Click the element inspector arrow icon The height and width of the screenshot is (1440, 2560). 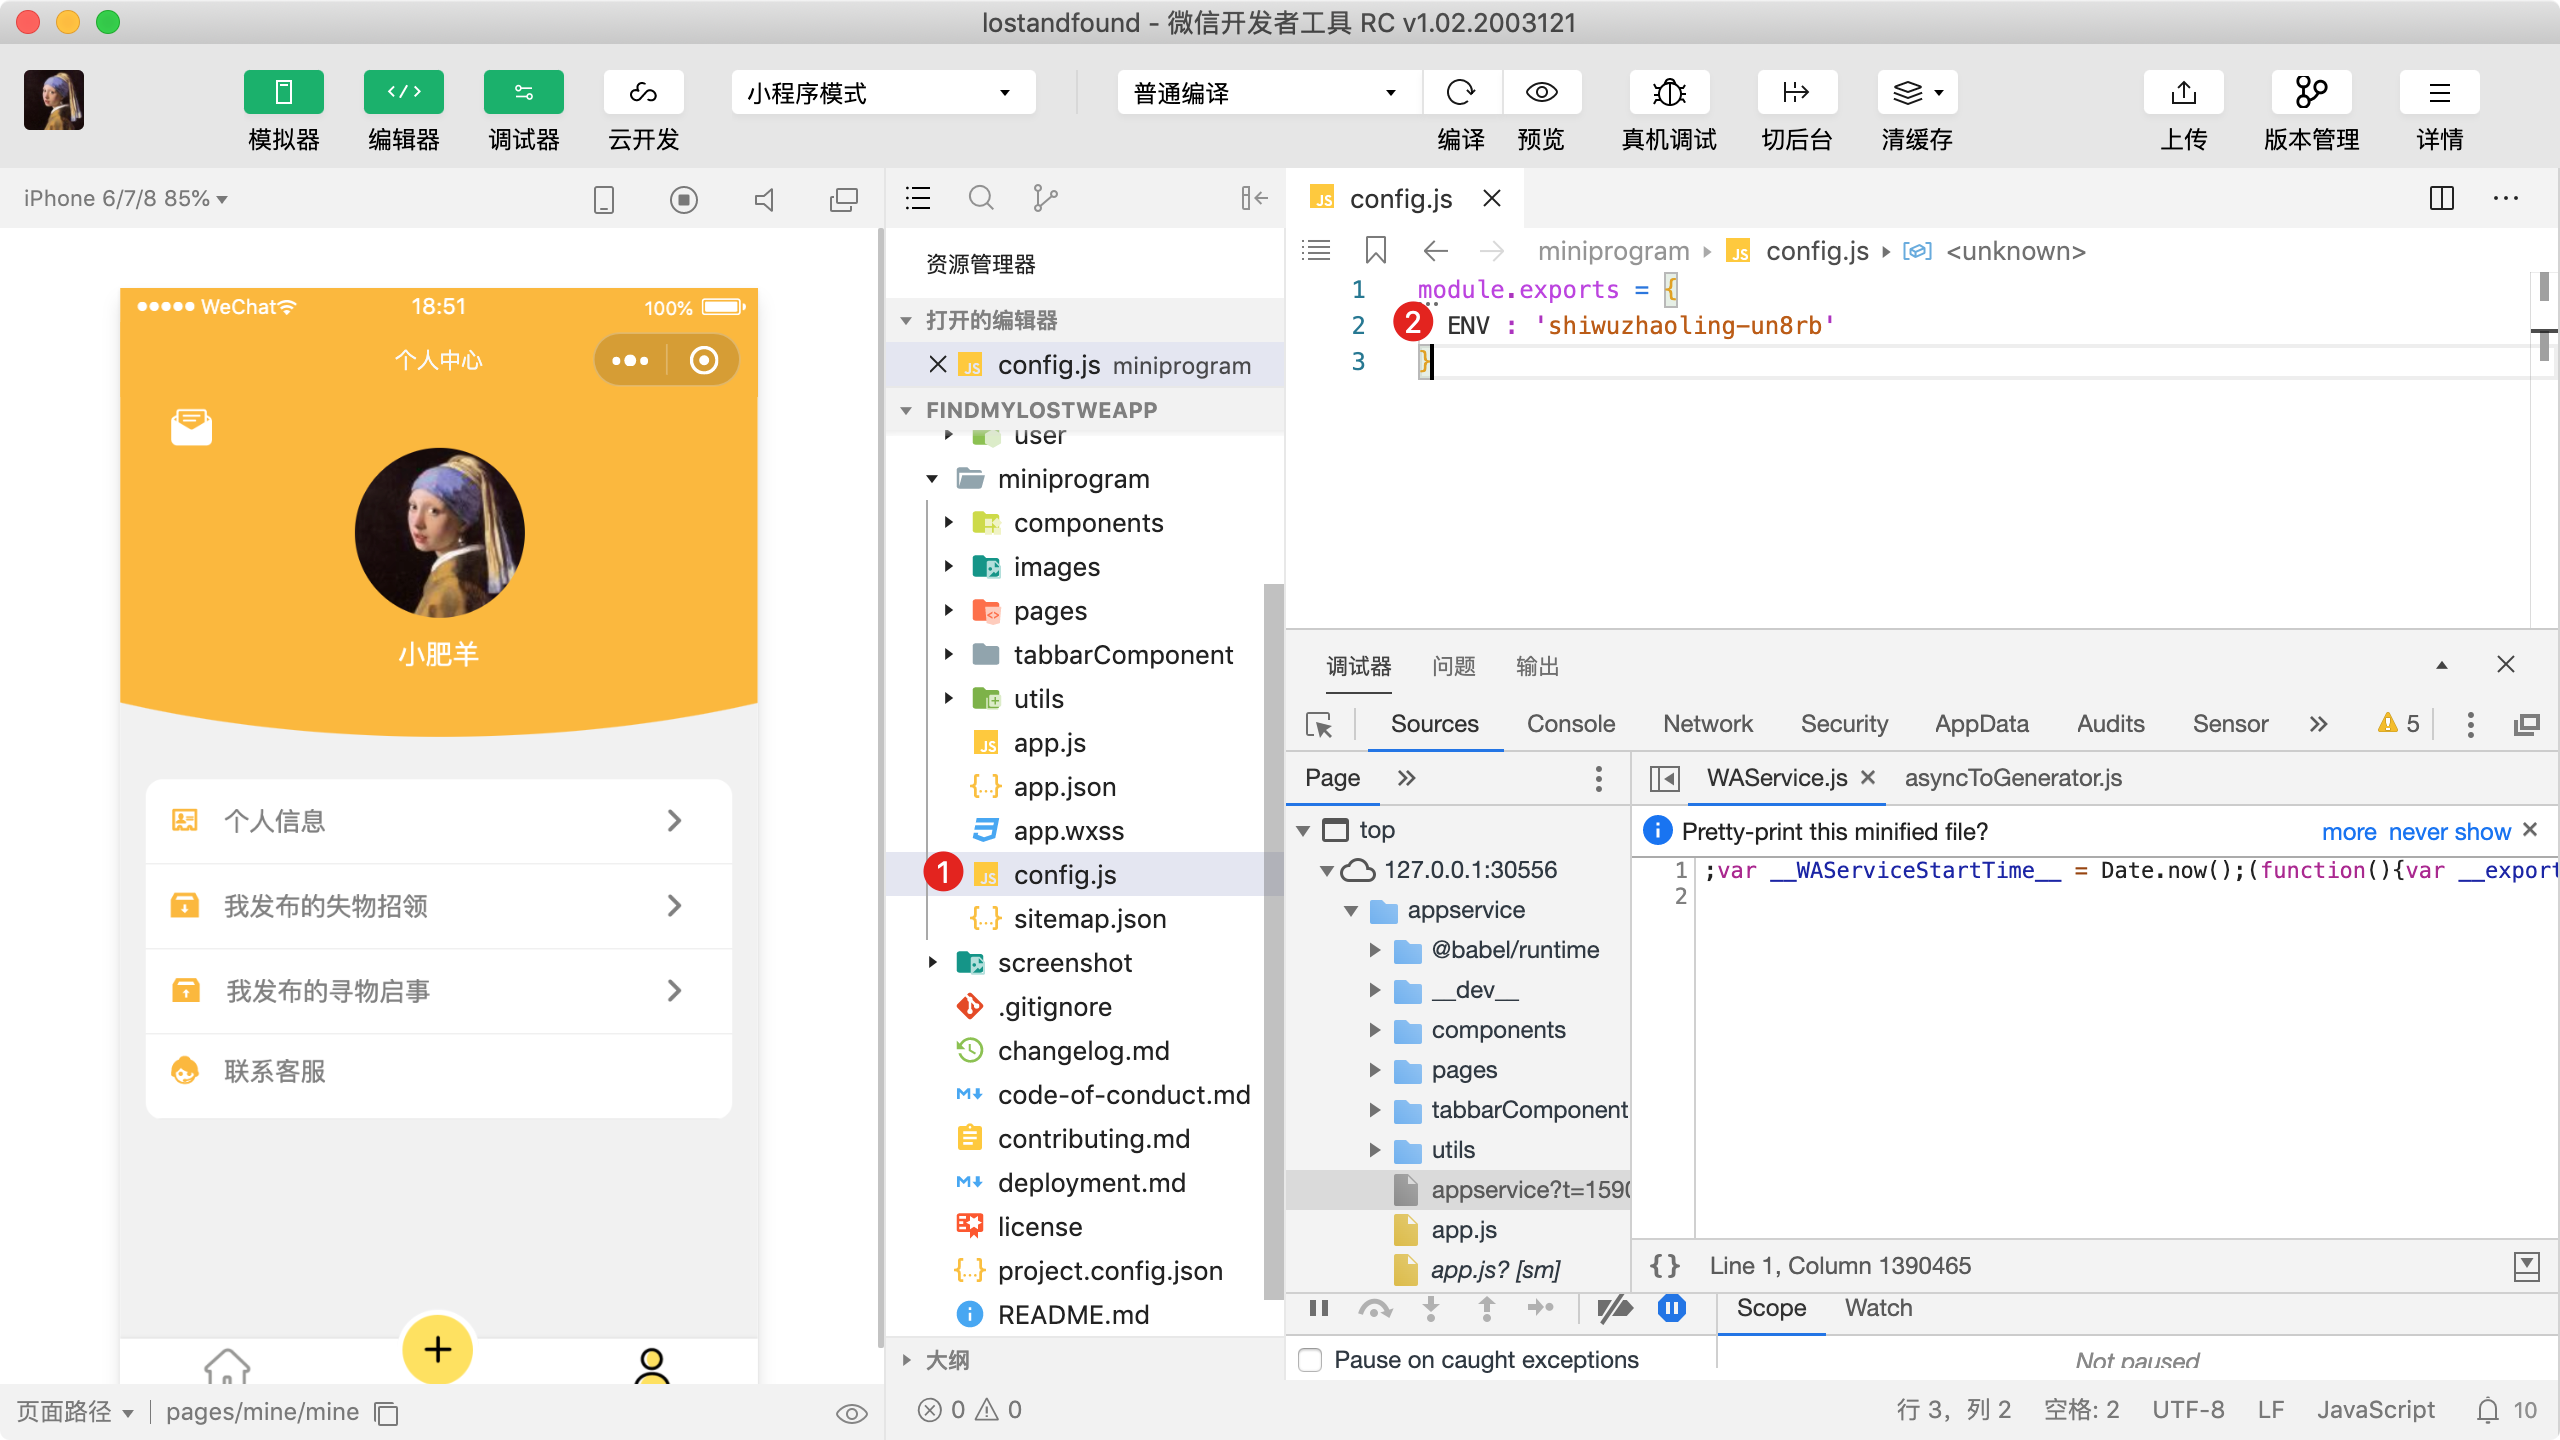[1319, 724]
